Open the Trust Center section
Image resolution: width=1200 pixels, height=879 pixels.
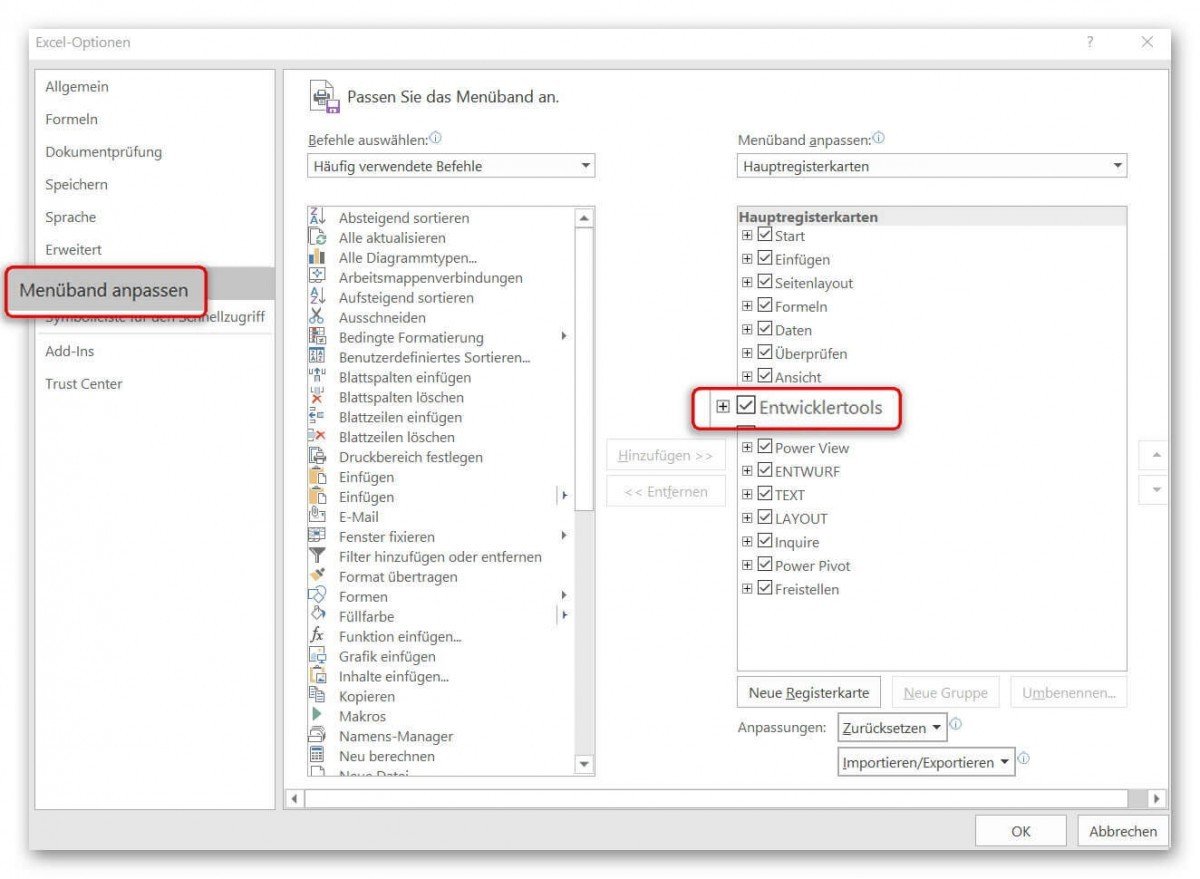click(x=84, y=383)
